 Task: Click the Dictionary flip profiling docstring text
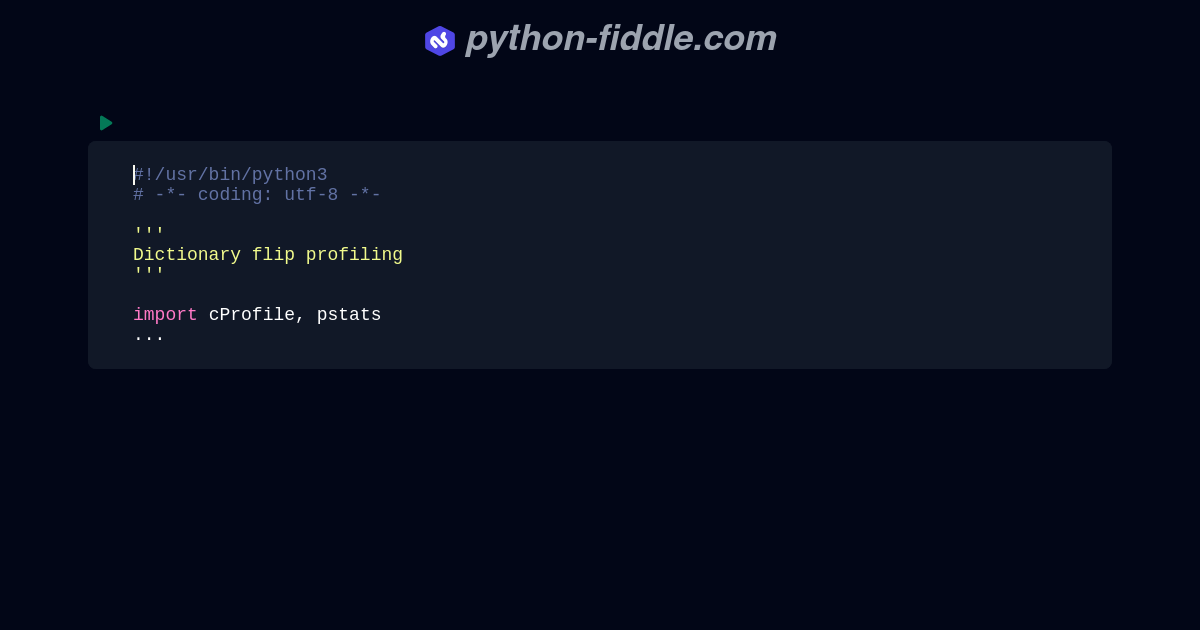[268, 254]
